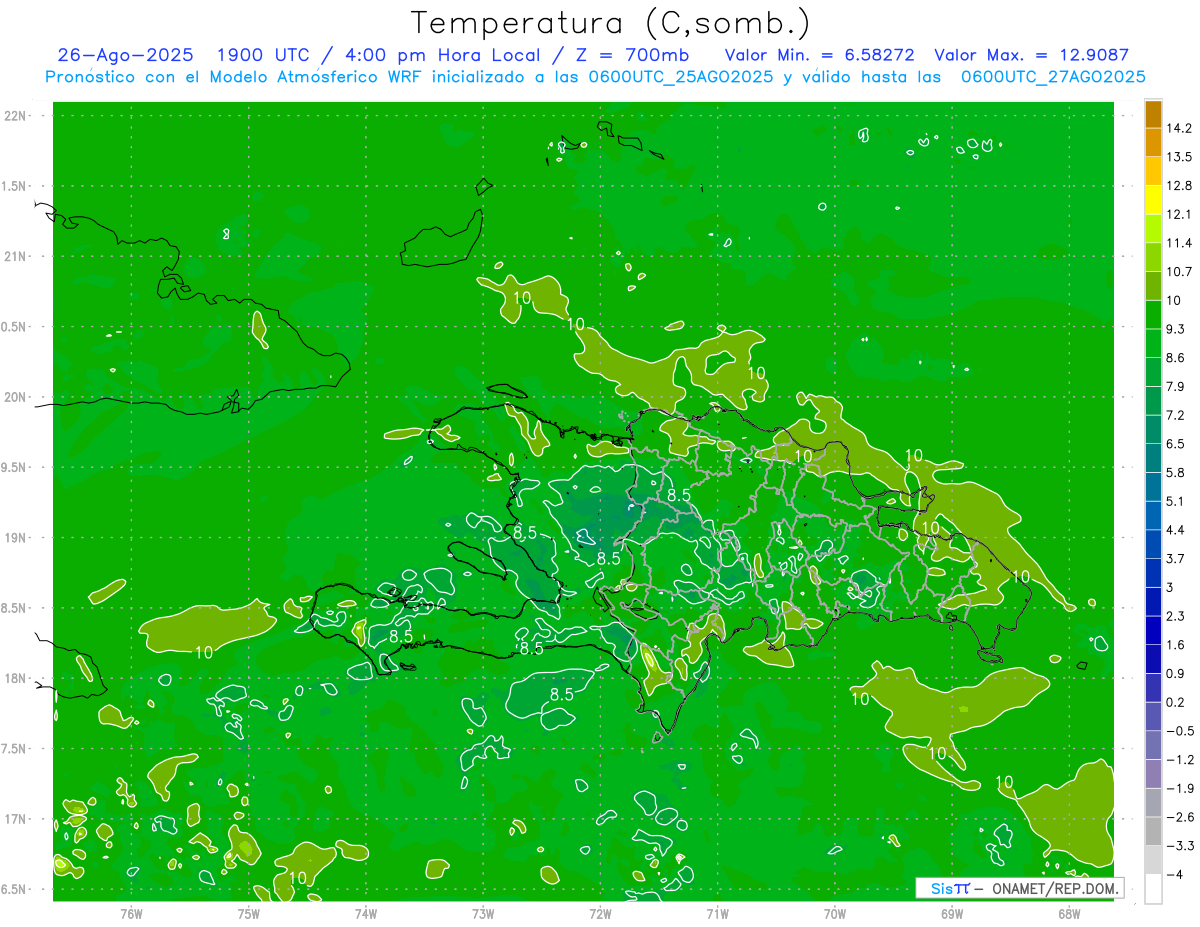Image resolution: width=1200 pixels, height=927 pixels.
Task: Click the "7.2" color scale value
Action: pos(1176,415)
